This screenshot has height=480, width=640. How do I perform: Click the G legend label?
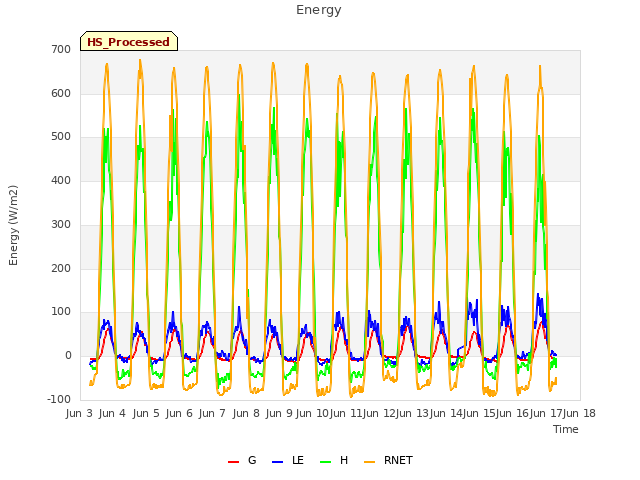click(252, 460)
